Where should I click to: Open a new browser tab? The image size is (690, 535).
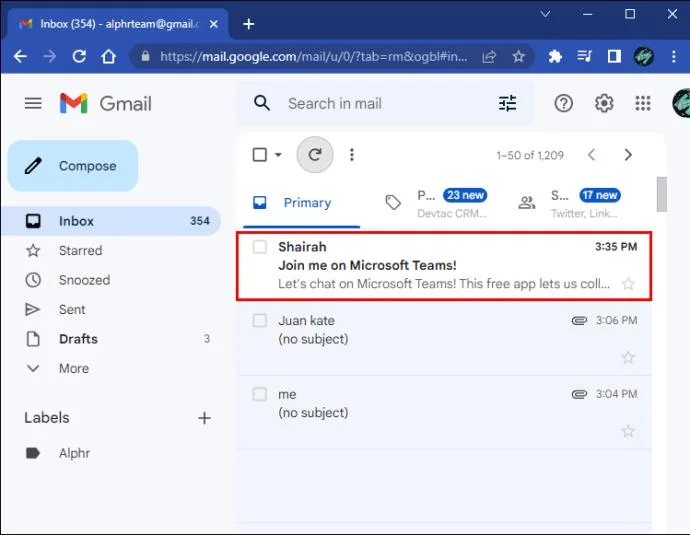pyautogui.click(x=249, y=24)
